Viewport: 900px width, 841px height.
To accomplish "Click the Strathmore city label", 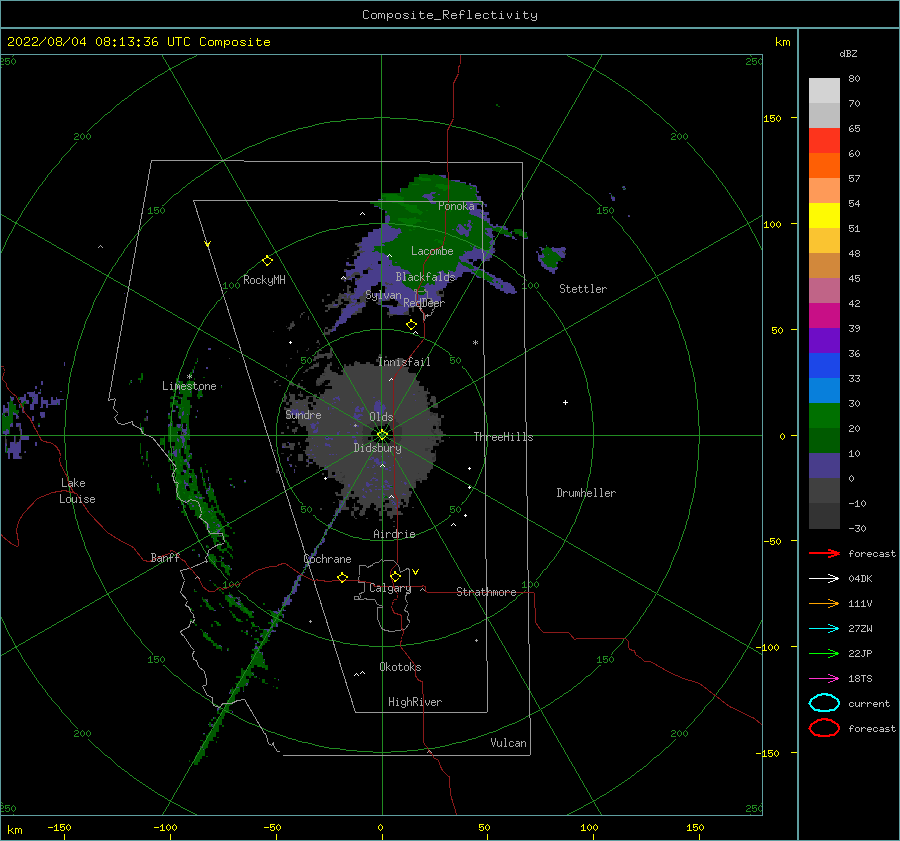I will (486, 592).
